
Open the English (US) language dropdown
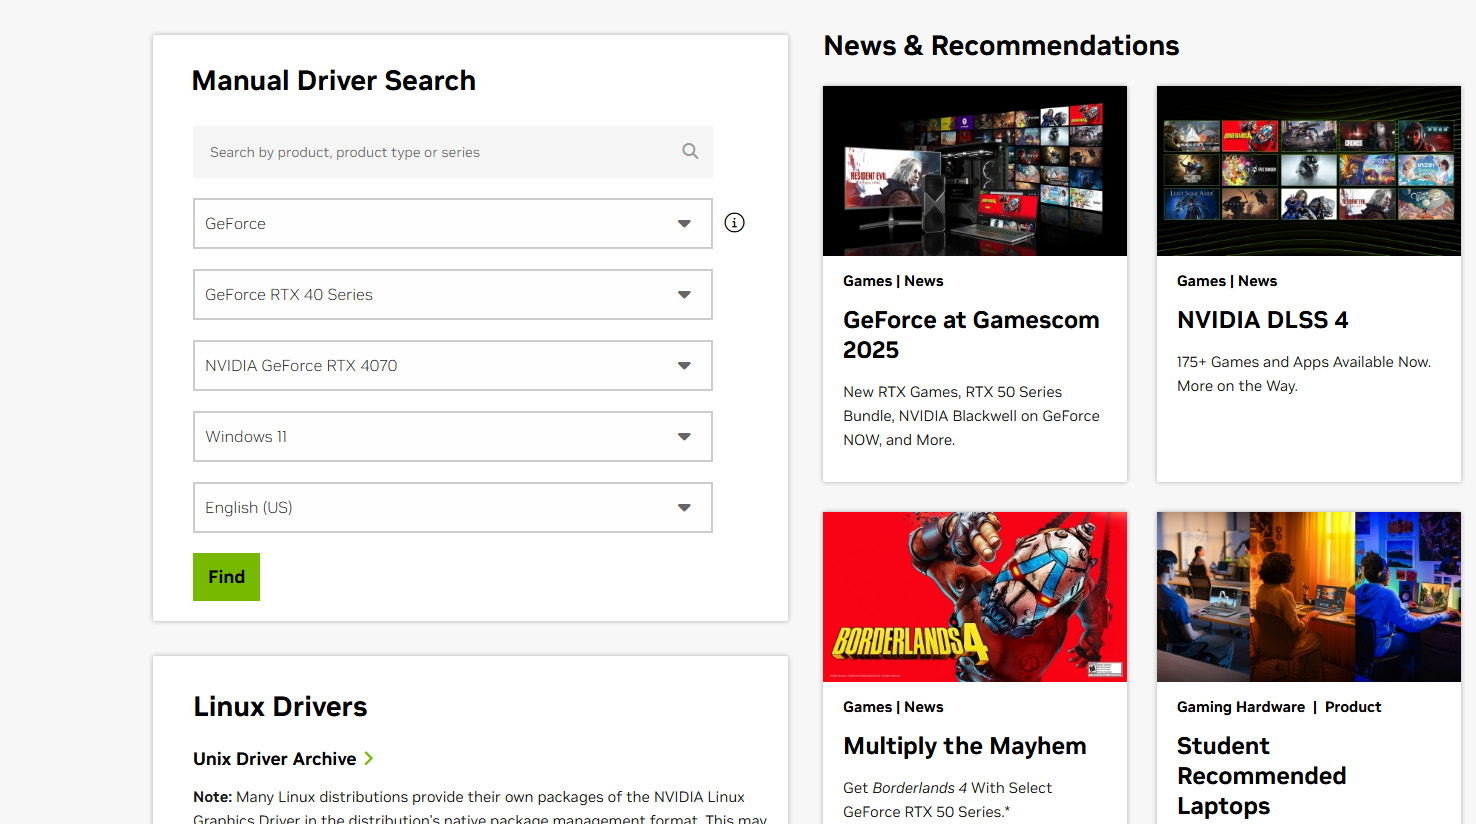coord(452,508)
